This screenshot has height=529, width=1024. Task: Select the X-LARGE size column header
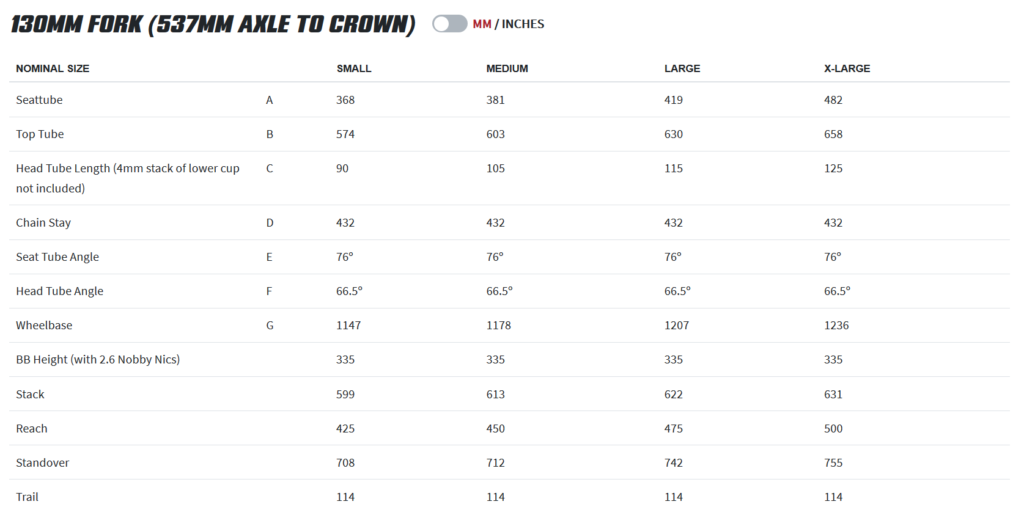[846, 69]
